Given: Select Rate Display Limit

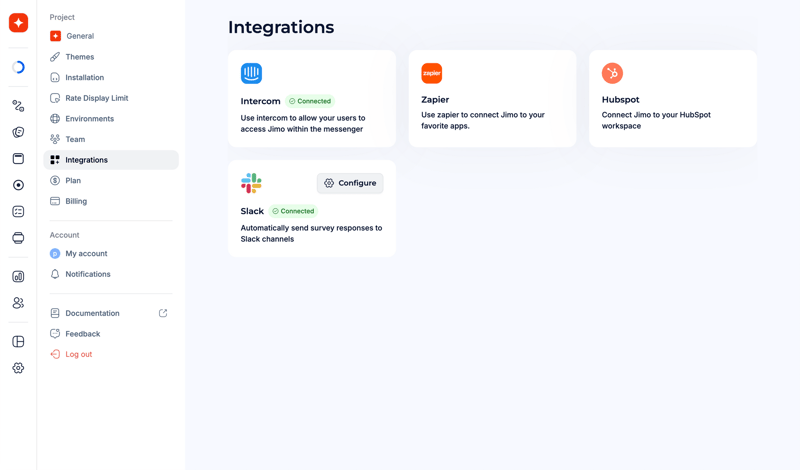Looking at the screenshot, I should [x=111, y=98].
